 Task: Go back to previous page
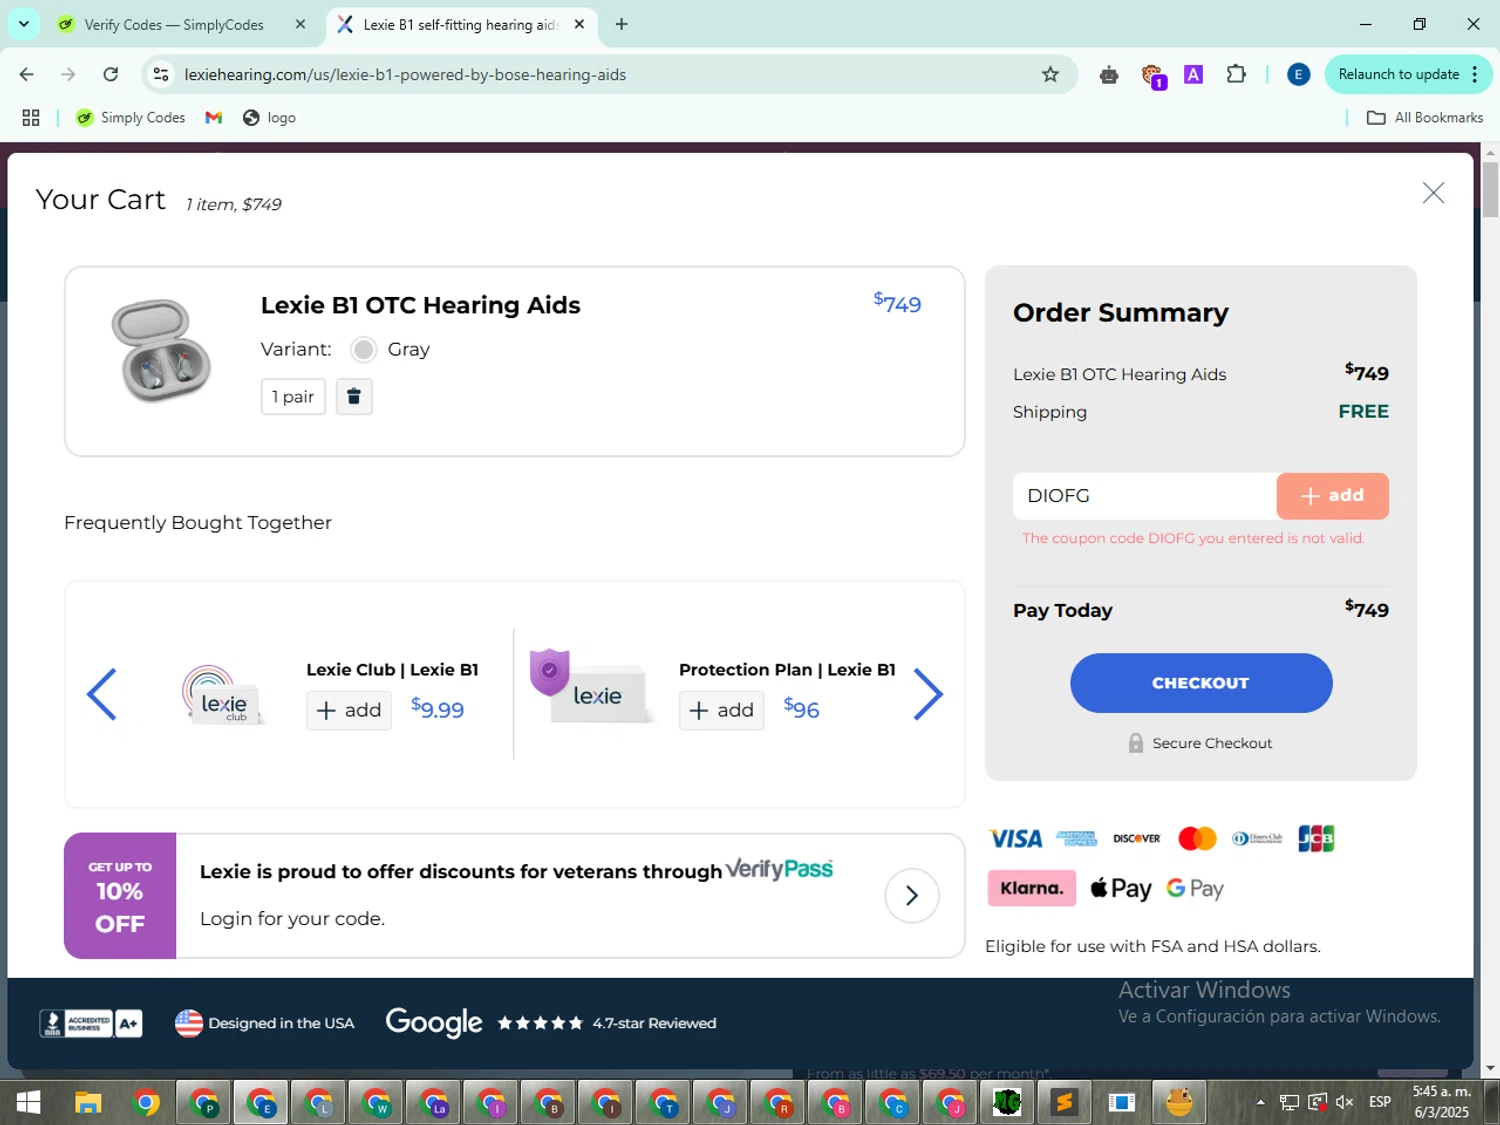(x=27, y=75)
